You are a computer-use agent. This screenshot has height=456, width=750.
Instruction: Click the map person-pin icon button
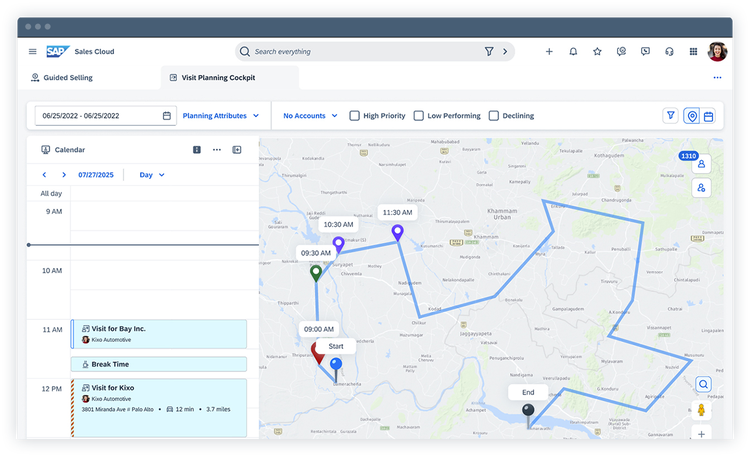[x=701, y=188]
